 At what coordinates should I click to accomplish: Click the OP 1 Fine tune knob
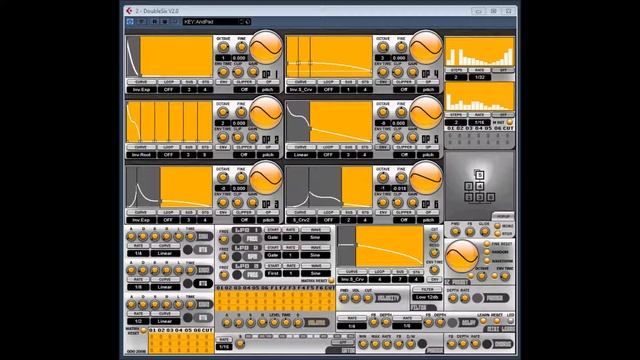point(241,47)
